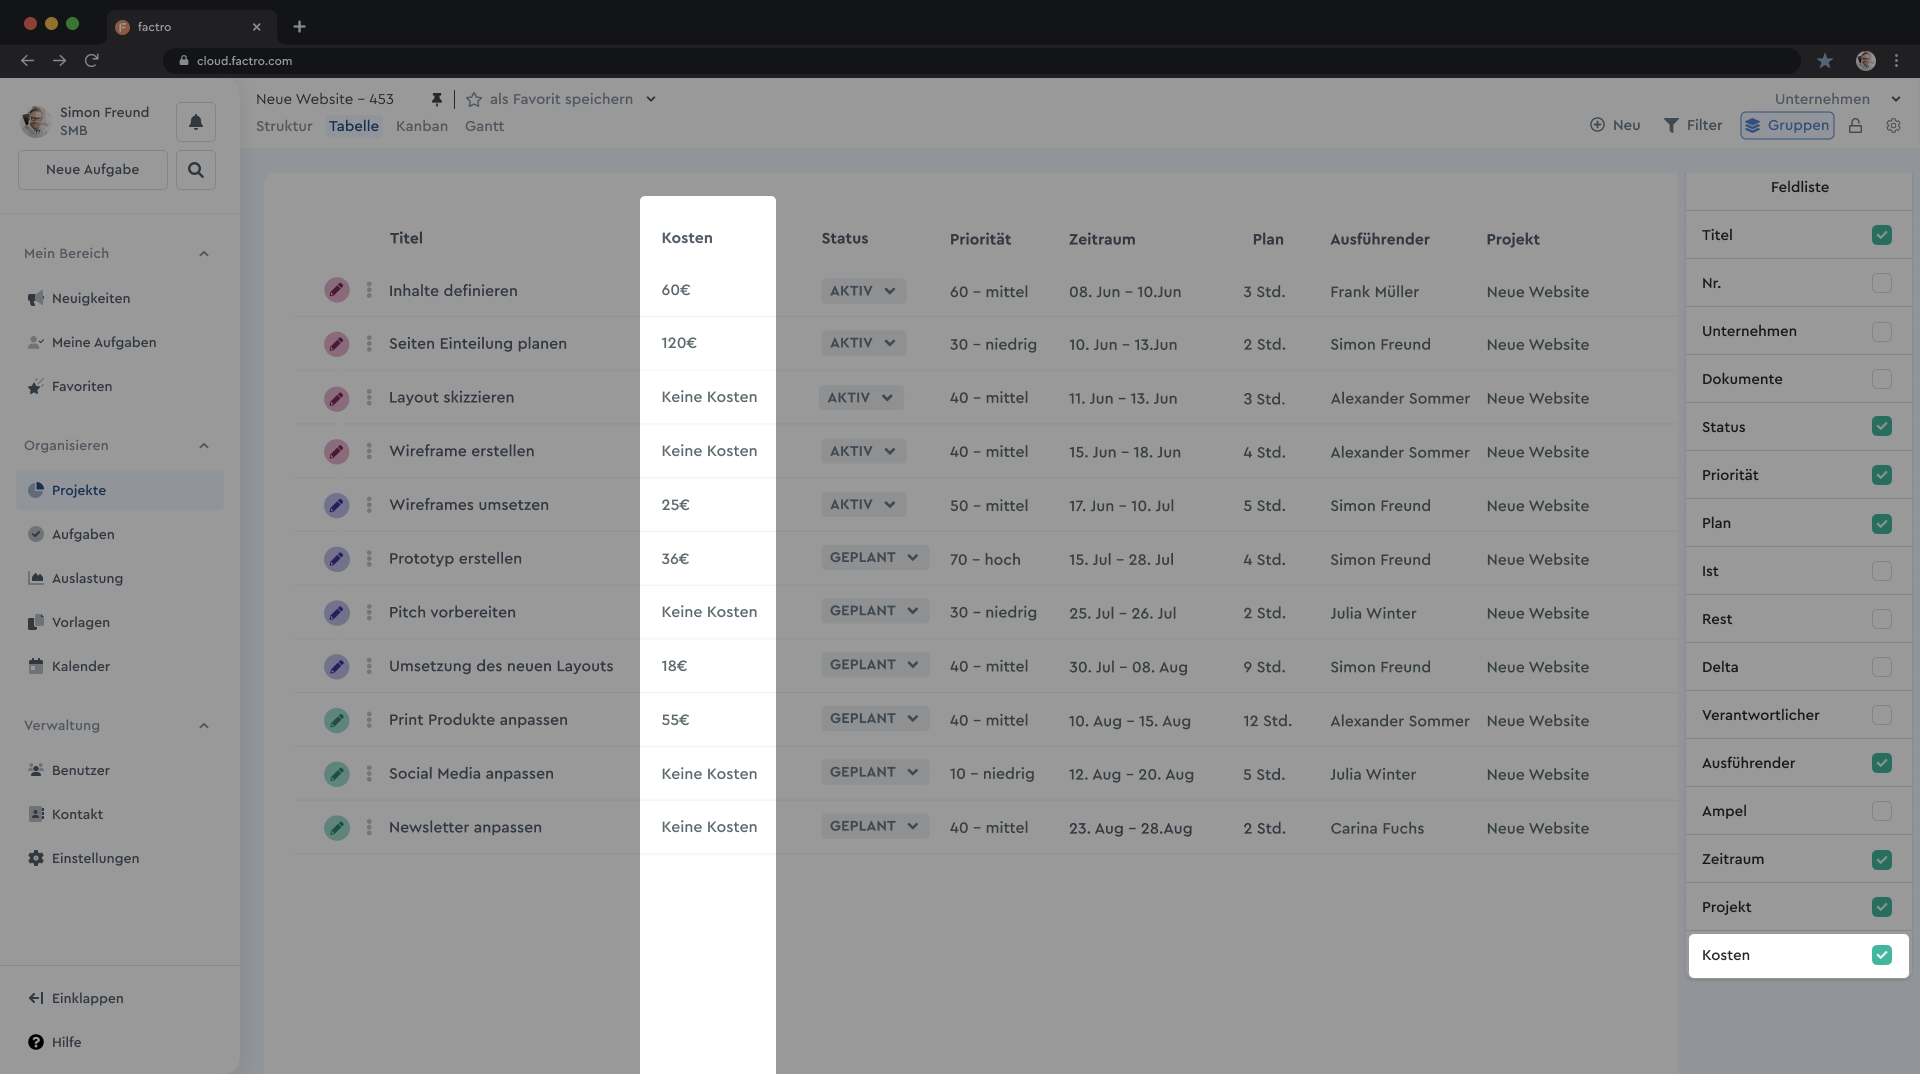The height and width of the screenshot is (1074, 1920).
Task: Uncheck the Kosten field checkbox
Action: [x=1882, y=955]
